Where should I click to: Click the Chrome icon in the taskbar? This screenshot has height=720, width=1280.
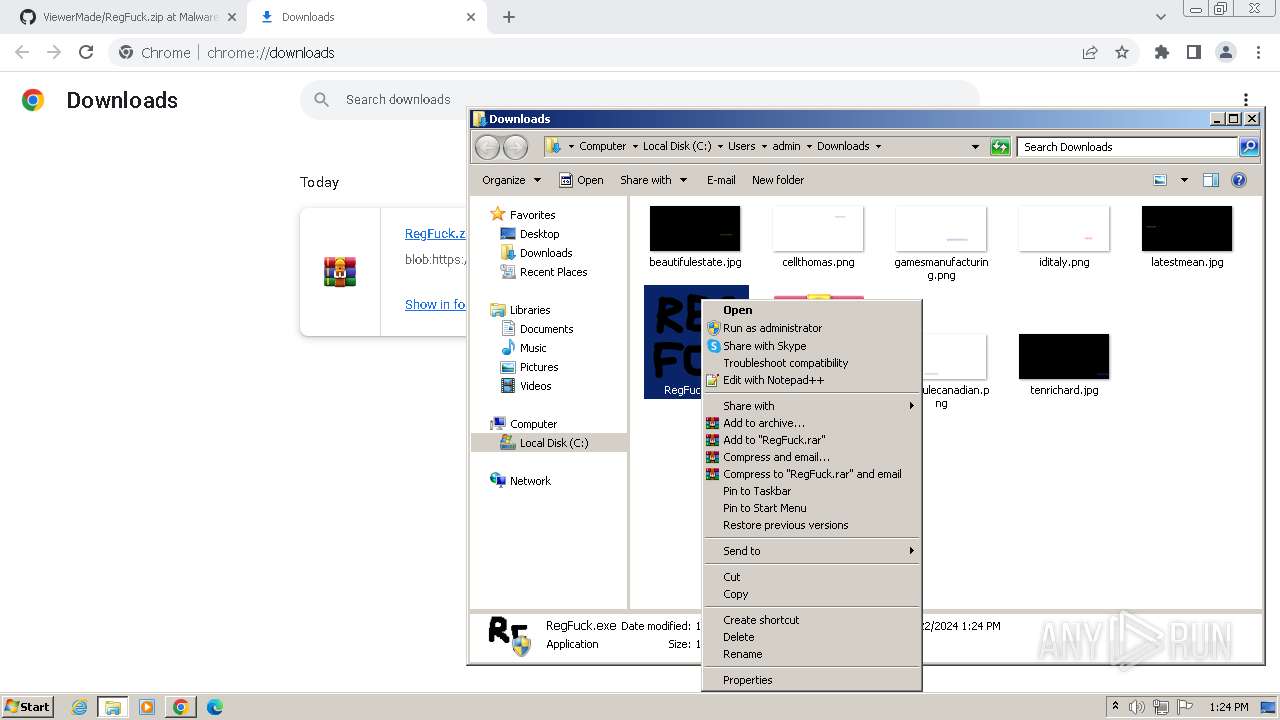(x=181, y=707)
